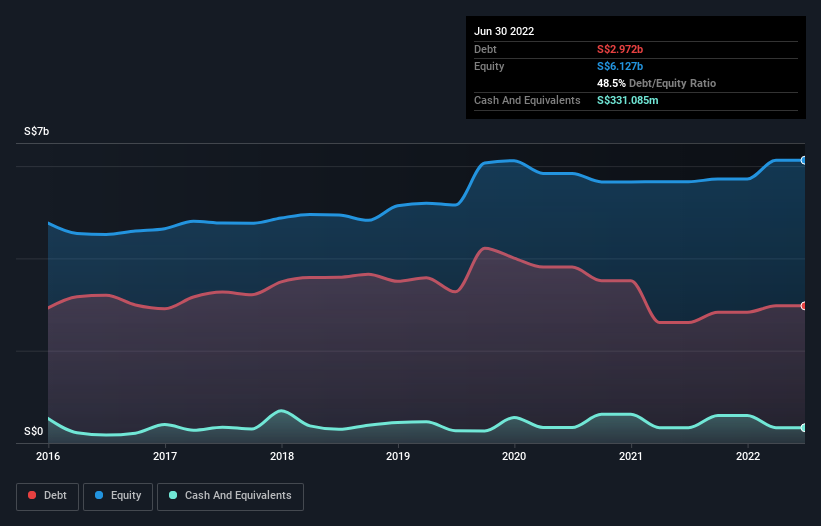This screenshot has width=821, height=526.
Task: Toggle Cash And Equivalents legend button
Action: (230, 496)
